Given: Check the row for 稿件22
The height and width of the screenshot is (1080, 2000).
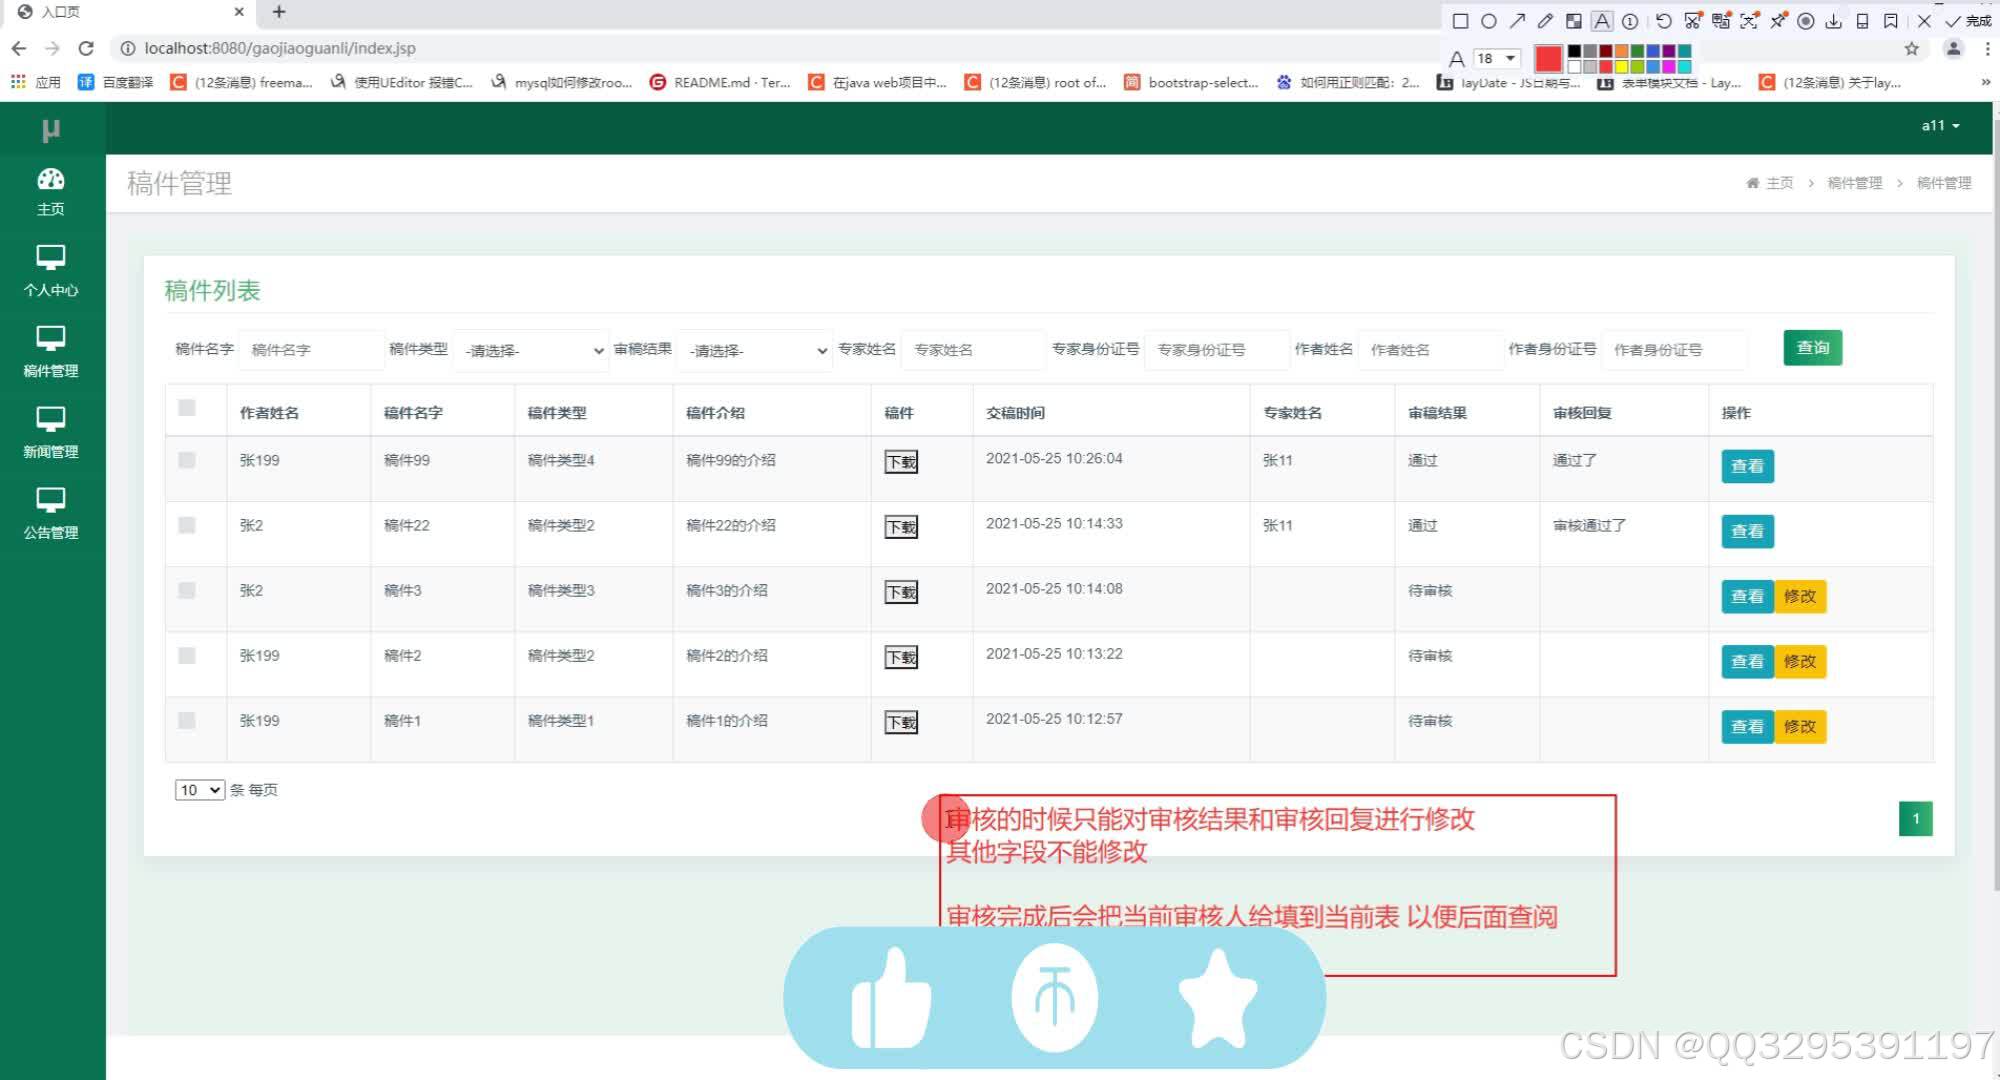Looking at the screenshot, I should pos(187,525).
